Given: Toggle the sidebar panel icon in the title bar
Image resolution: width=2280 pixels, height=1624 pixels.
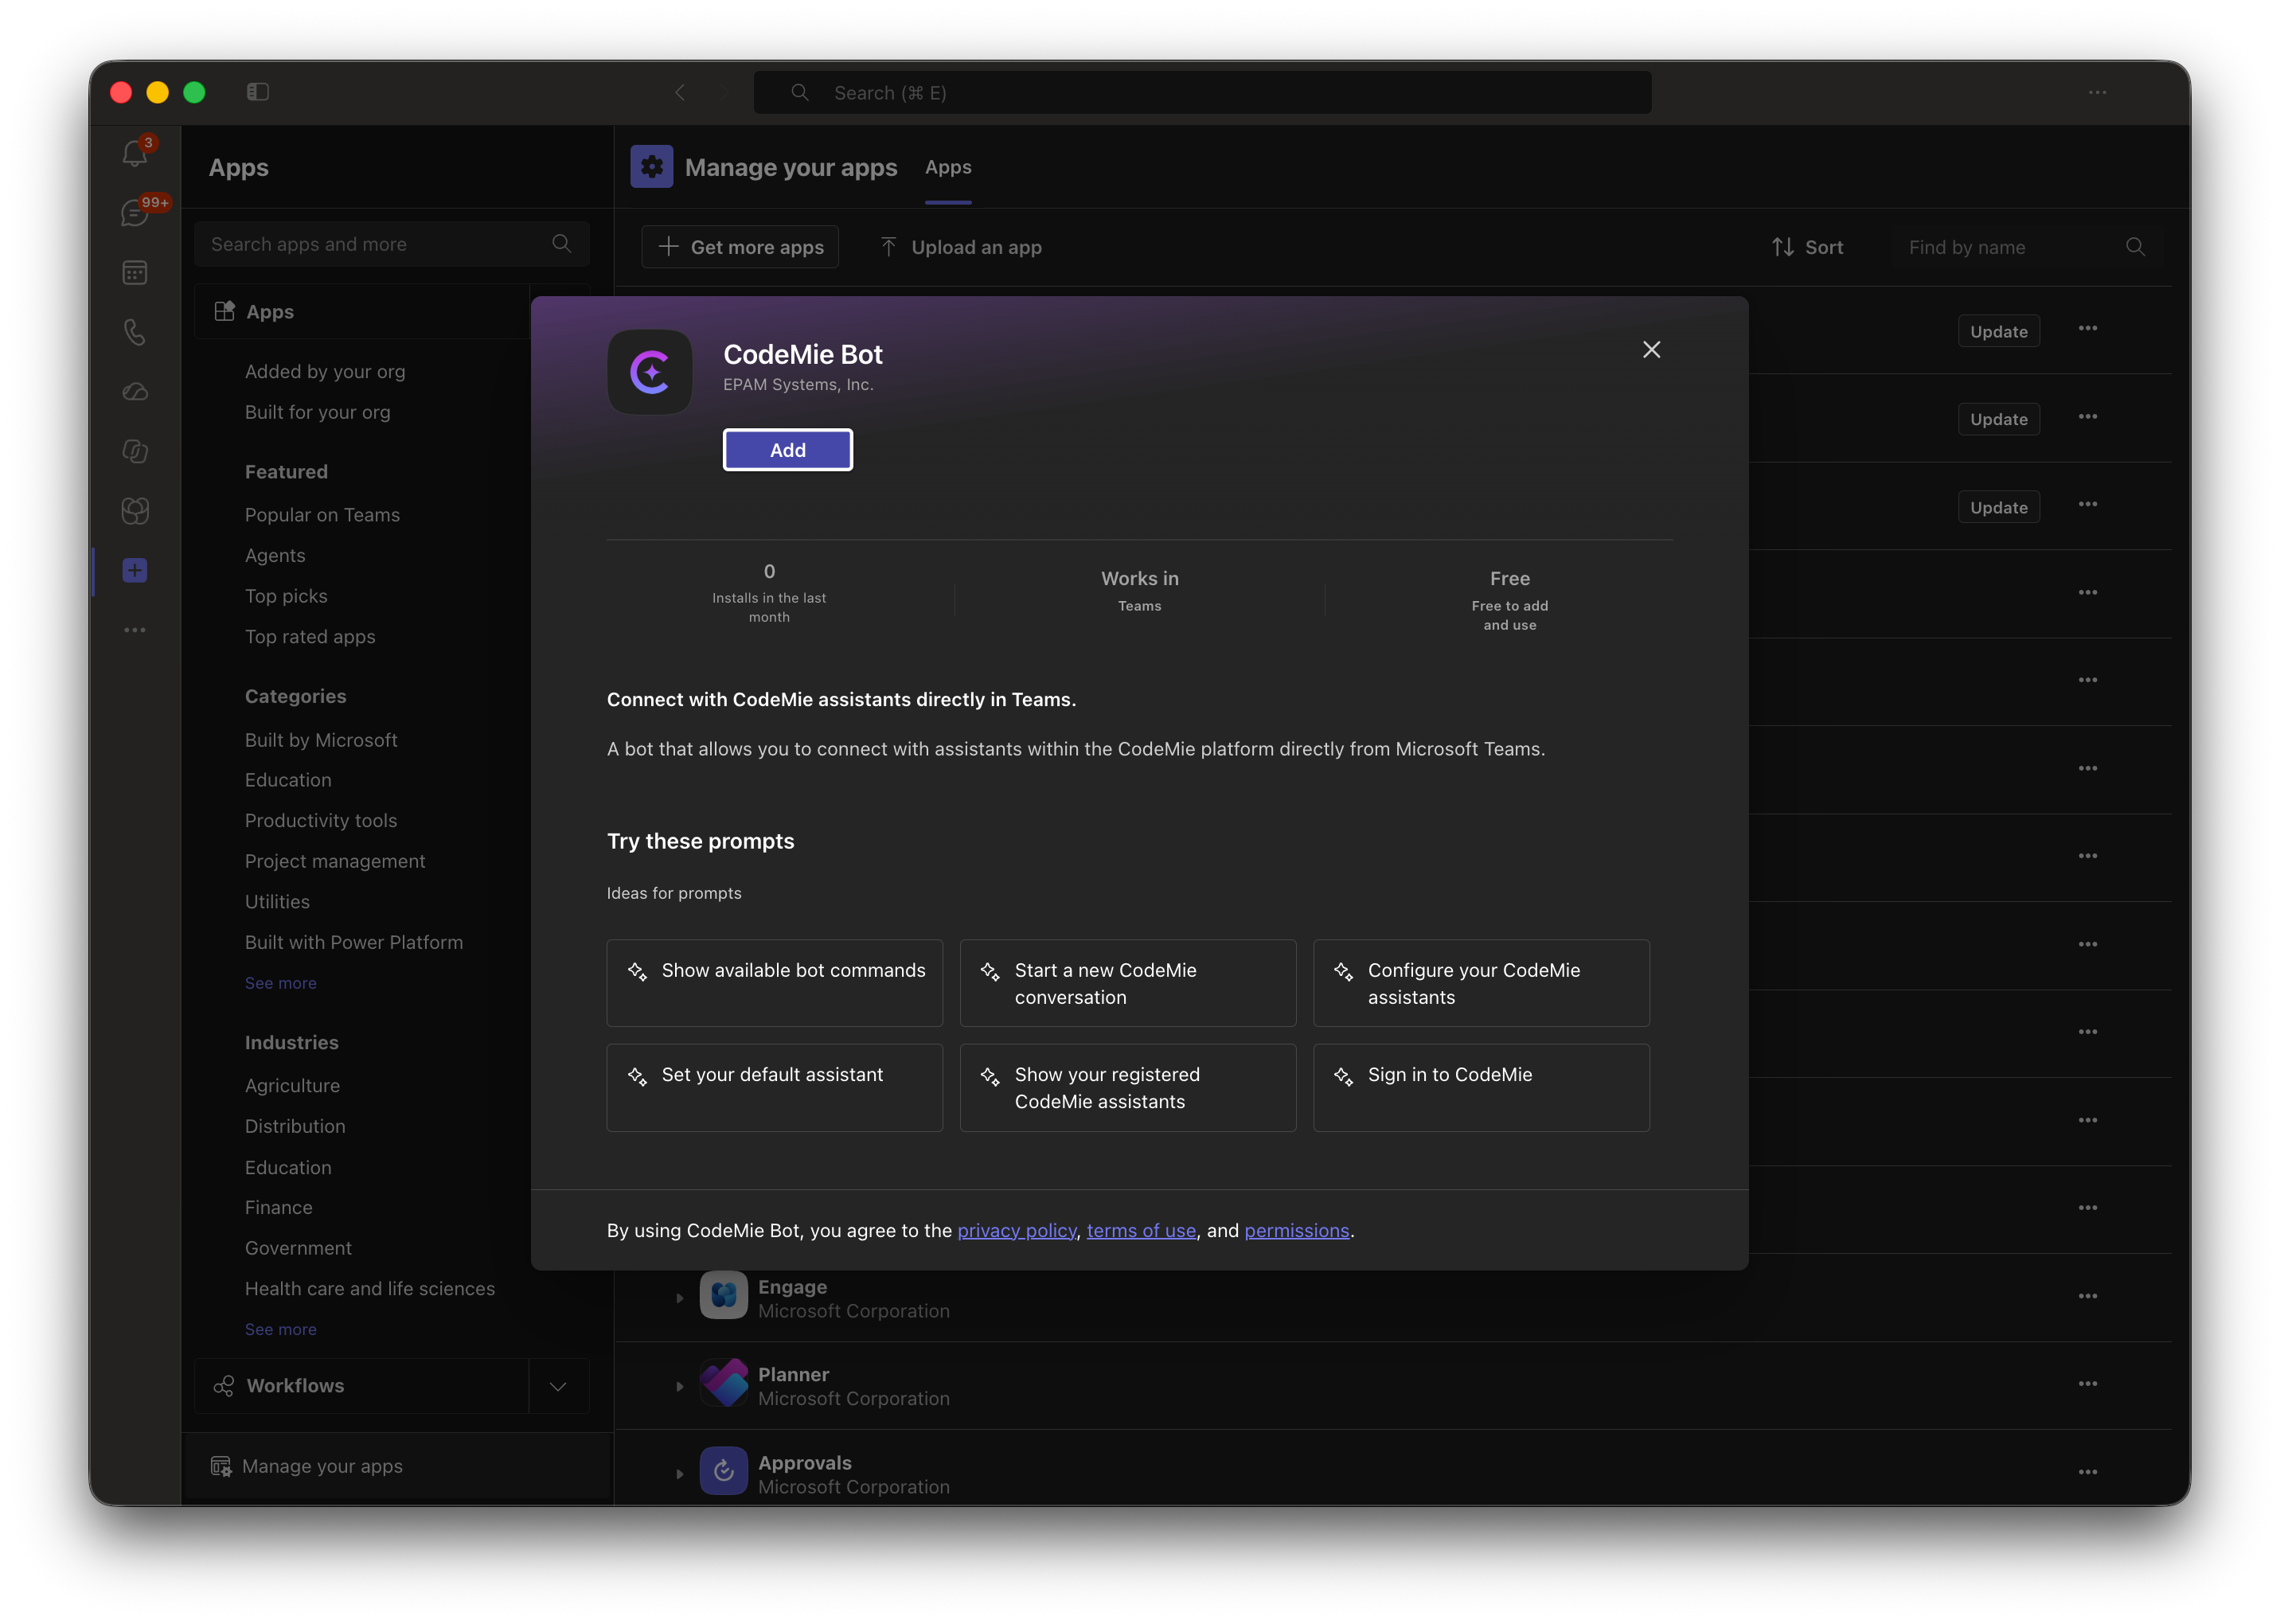Looking at the screenshot, I should click(258, 92).
